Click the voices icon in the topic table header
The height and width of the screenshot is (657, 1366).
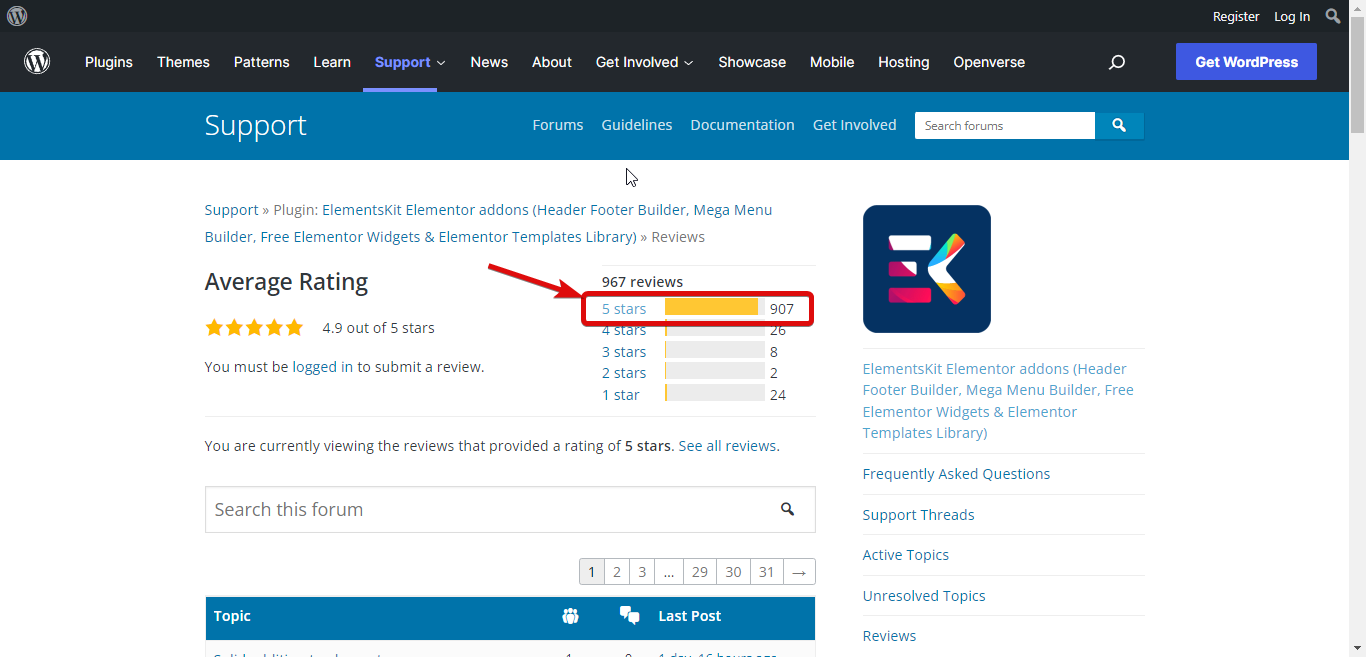570,616
